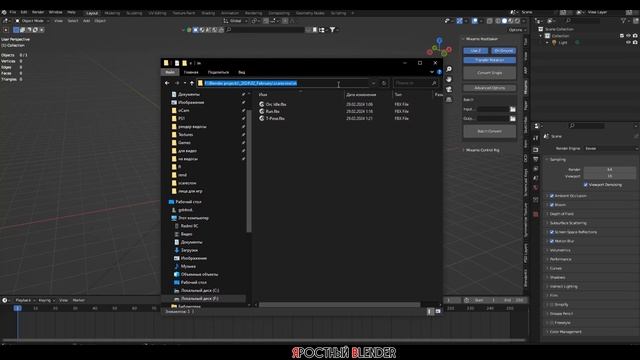Image resolution: width=640 pixels, height=360 pixels.
Task: Click the folder icon beside the Batch Input field
Action: [x=513, y=109]
